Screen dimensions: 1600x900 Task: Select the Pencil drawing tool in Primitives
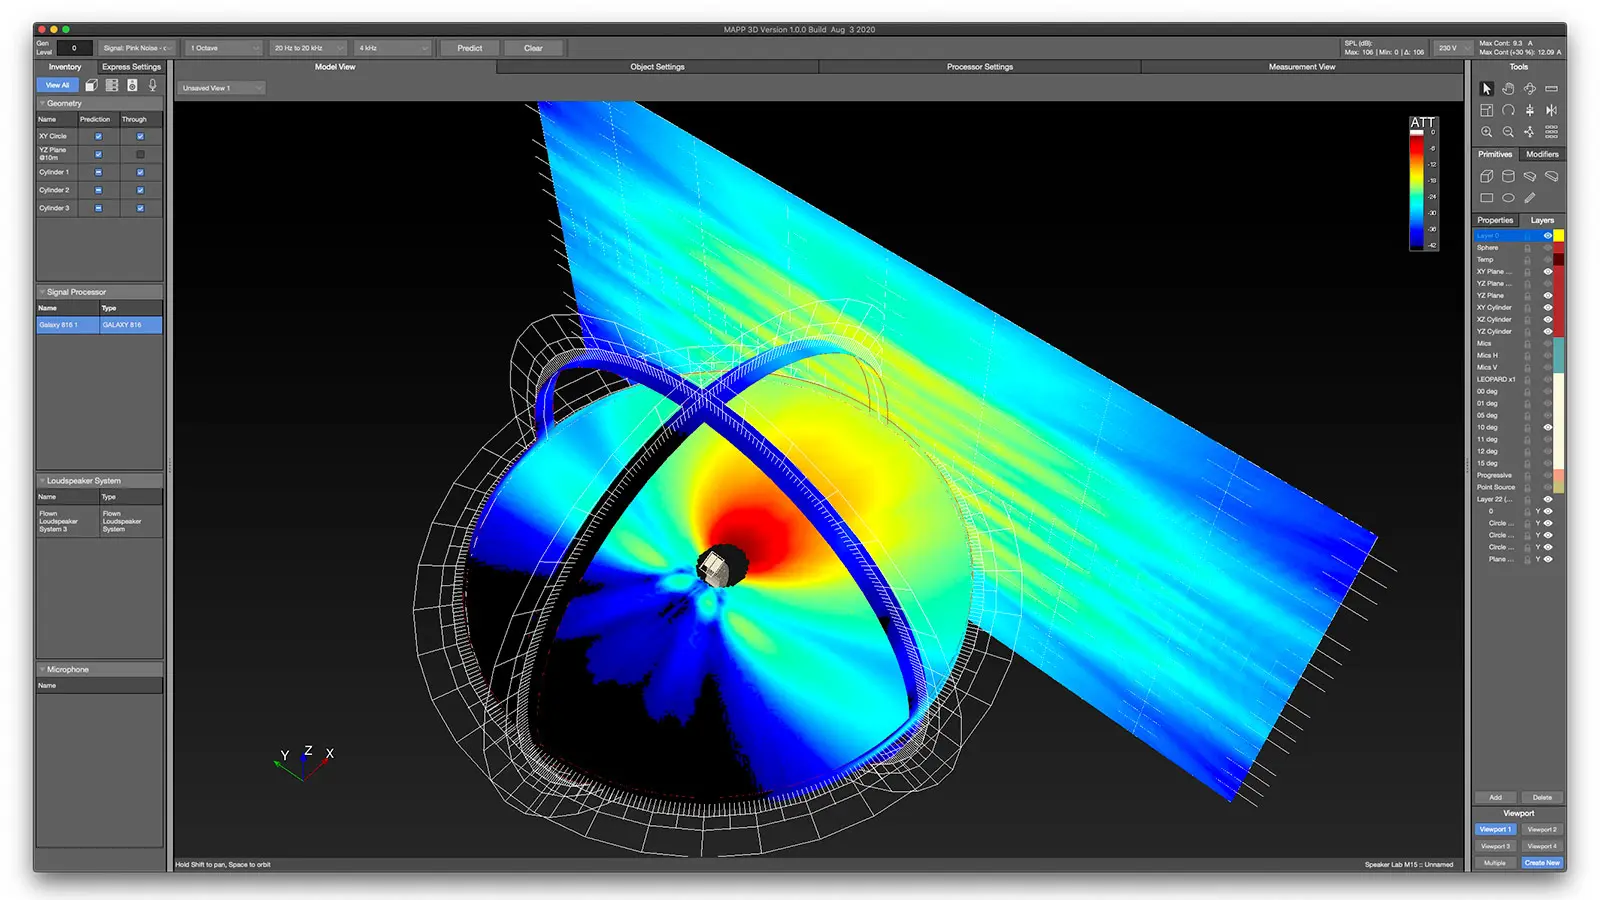[x=1529, y=198]
